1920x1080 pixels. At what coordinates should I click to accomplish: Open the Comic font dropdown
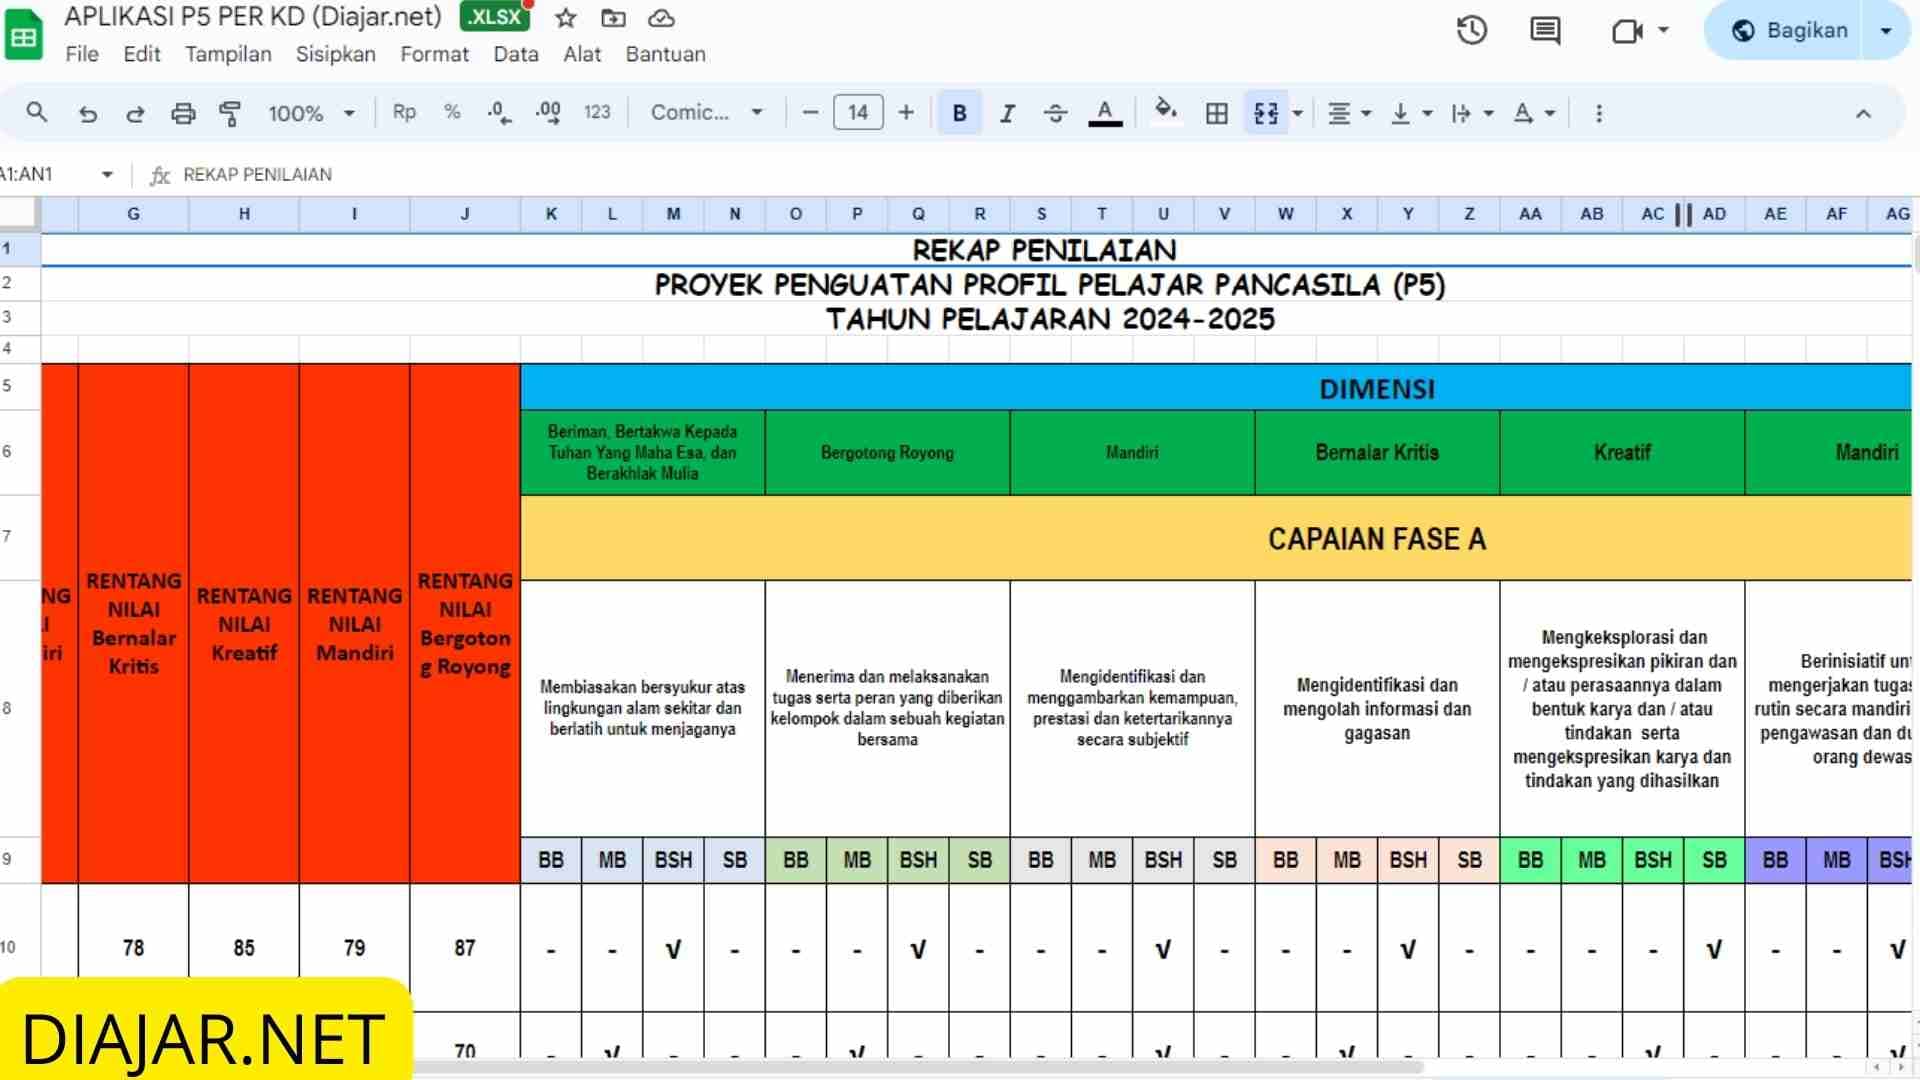click(707, 113)
